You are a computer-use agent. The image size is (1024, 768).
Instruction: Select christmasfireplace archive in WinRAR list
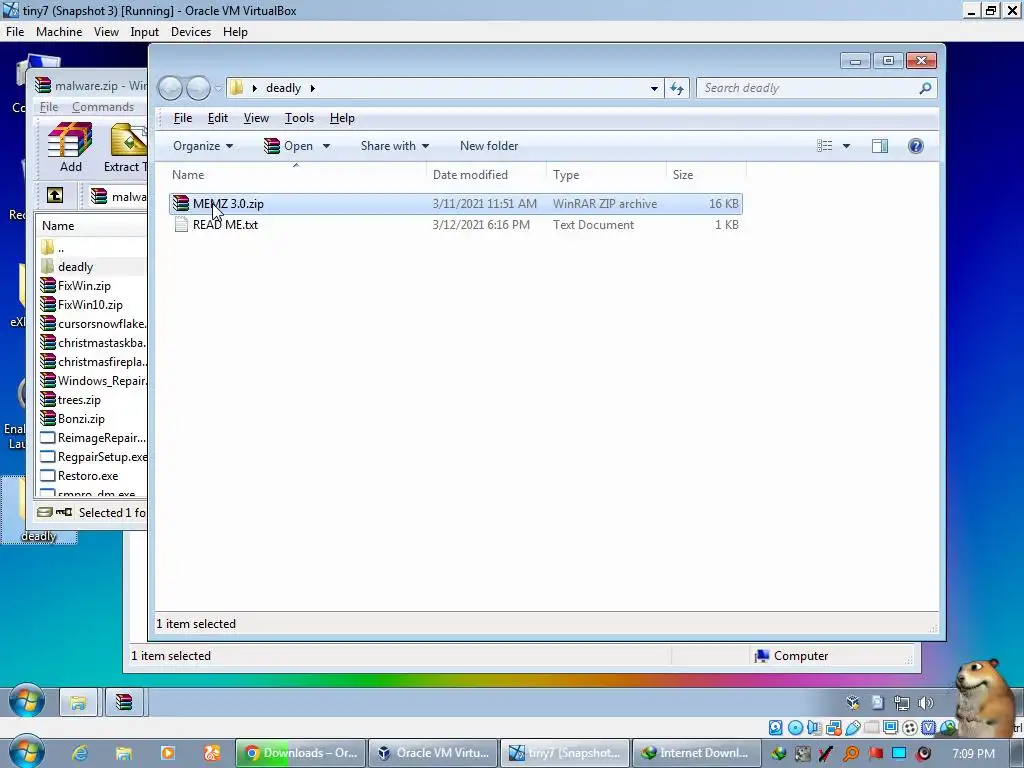point(93,361)
